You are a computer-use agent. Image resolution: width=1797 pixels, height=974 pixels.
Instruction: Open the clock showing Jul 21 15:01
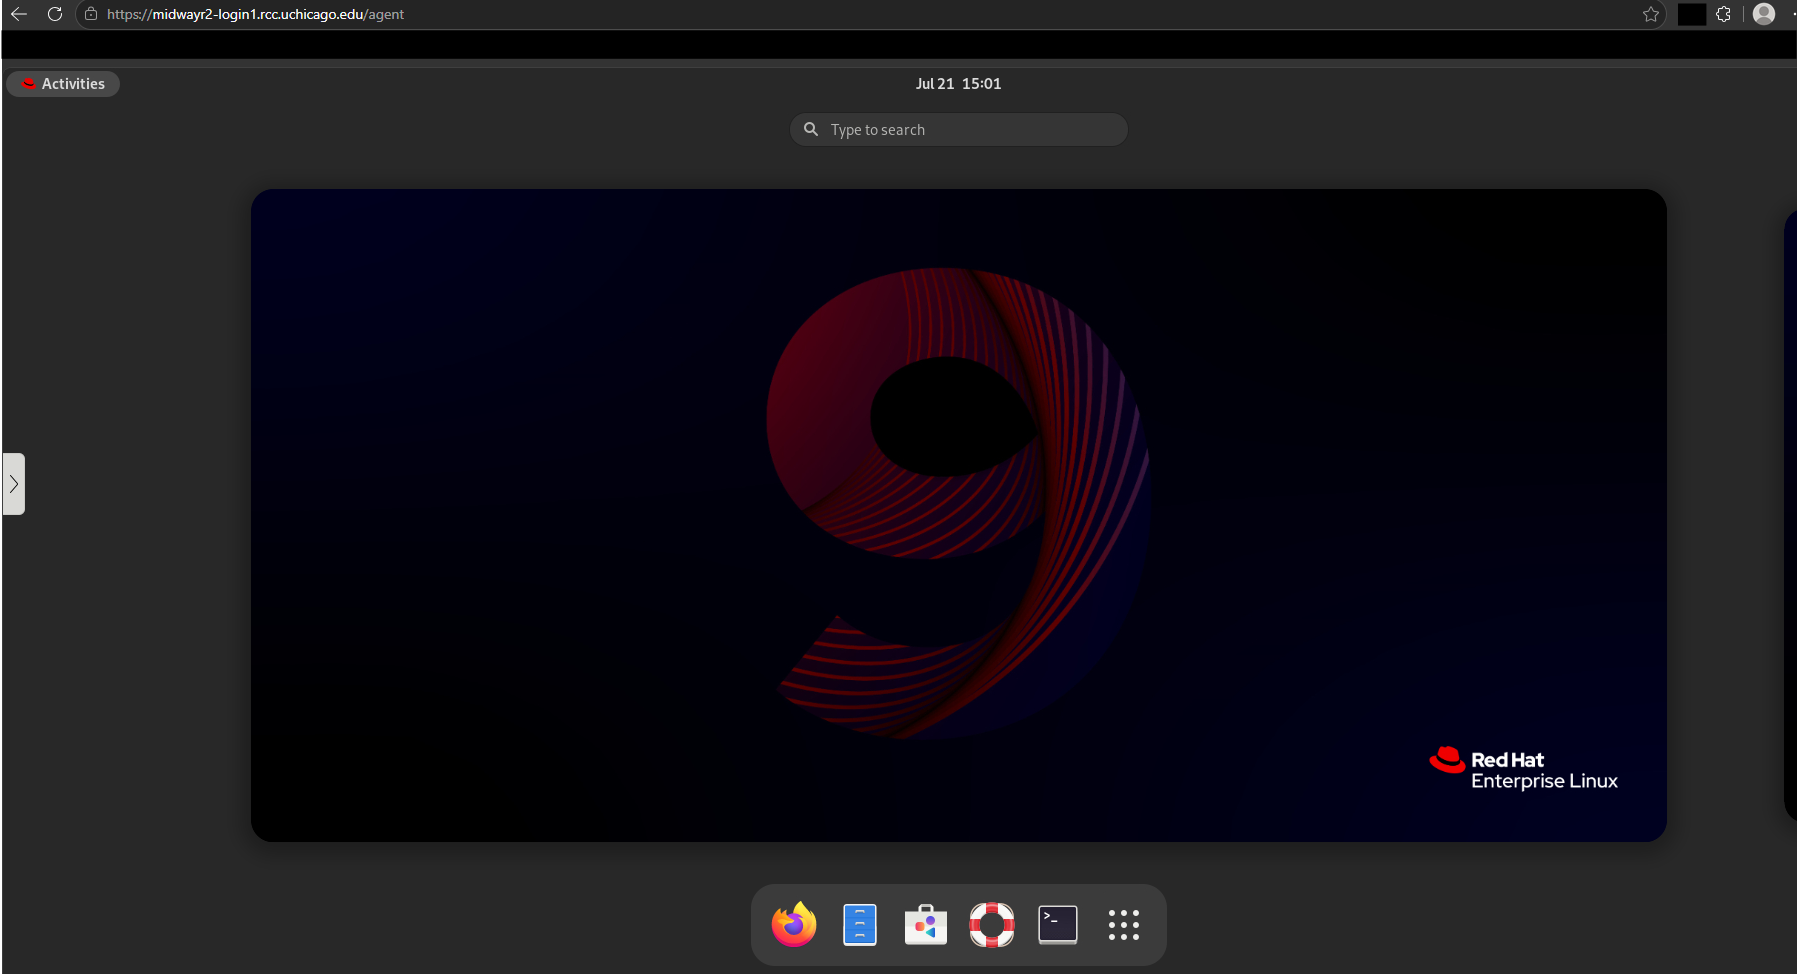(958, 84)
